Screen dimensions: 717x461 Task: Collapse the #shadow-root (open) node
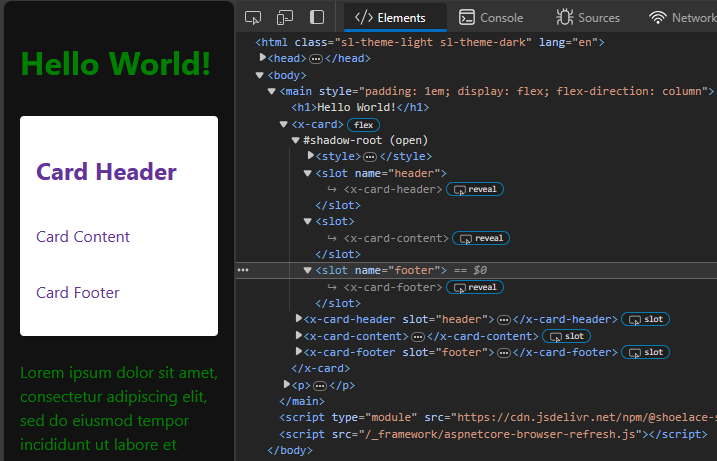coord(295,140)
